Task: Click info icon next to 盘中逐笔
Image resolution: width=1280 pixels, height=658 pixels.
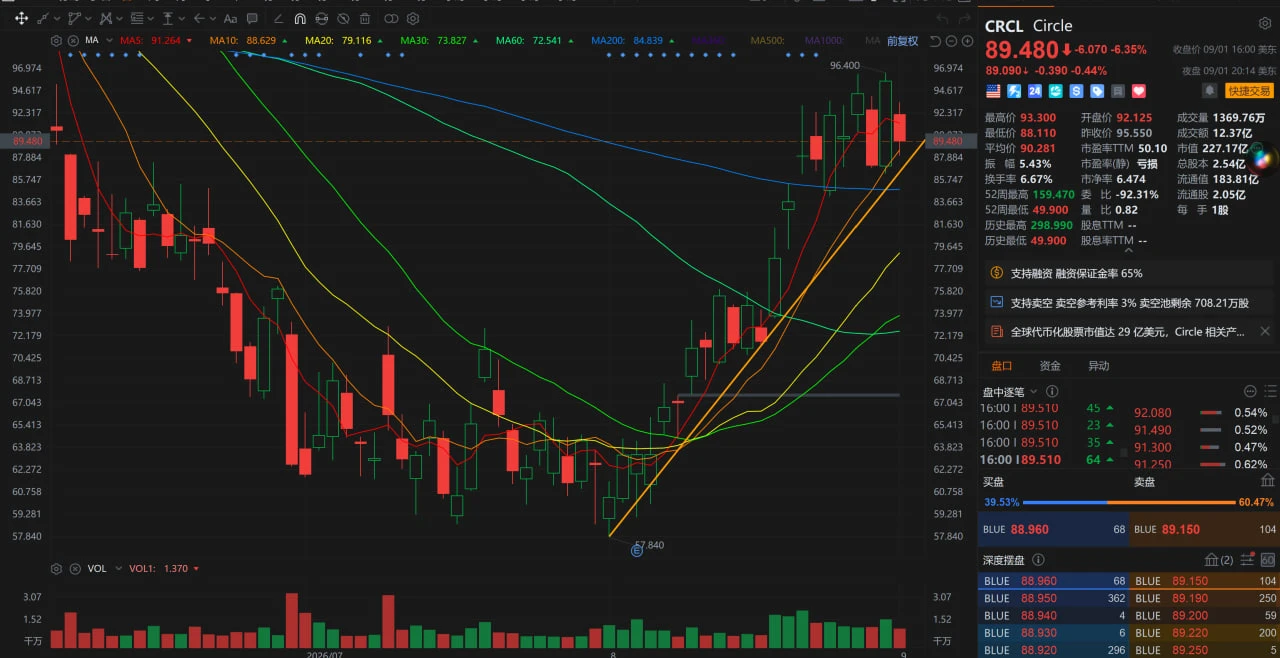Action: (1052, 392)
